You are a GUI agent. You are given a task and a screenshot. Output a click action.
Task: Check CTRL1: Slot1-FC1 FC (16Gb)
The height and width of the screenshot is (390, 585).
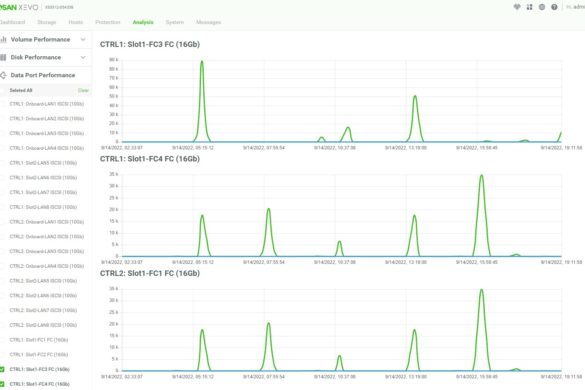[39, 340]
